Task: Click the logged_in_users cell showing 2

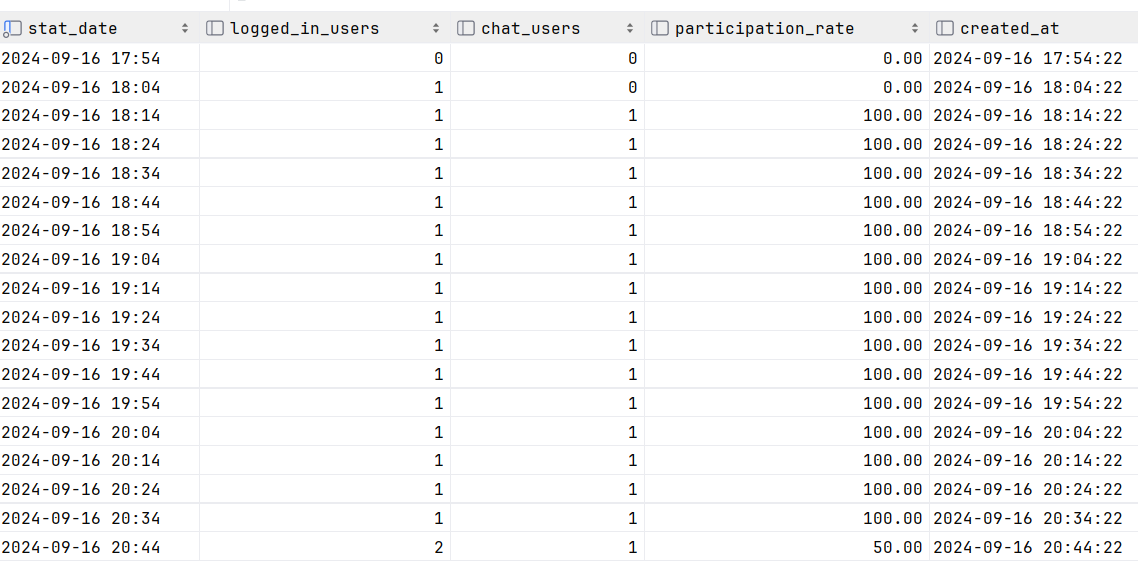Action: (438, 547)
